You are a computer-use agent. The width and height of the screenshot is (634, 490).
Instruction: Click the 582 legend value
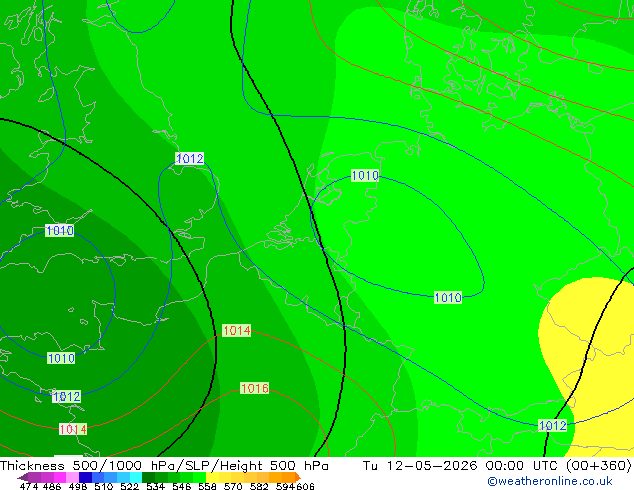tap(259, 486)
